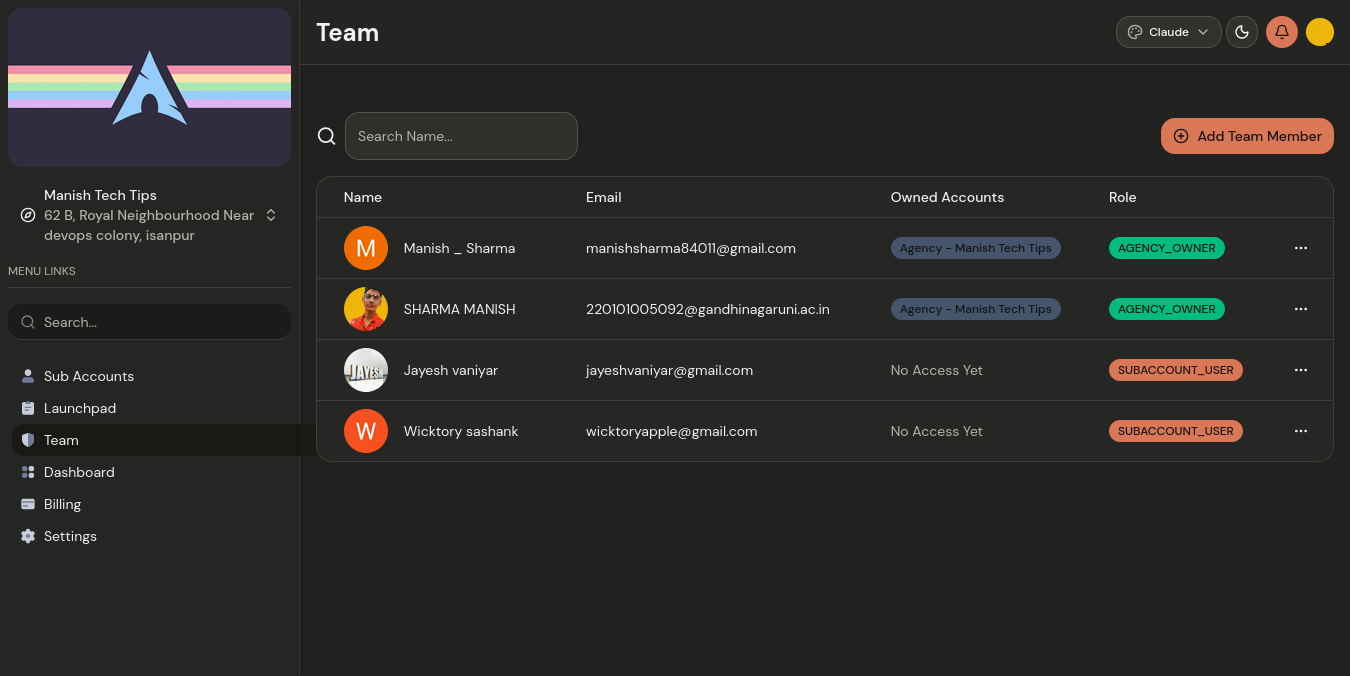The image size is (1350, 676).
Task: Click the Dashboard grid icon
Action: [x=28, y=472]
